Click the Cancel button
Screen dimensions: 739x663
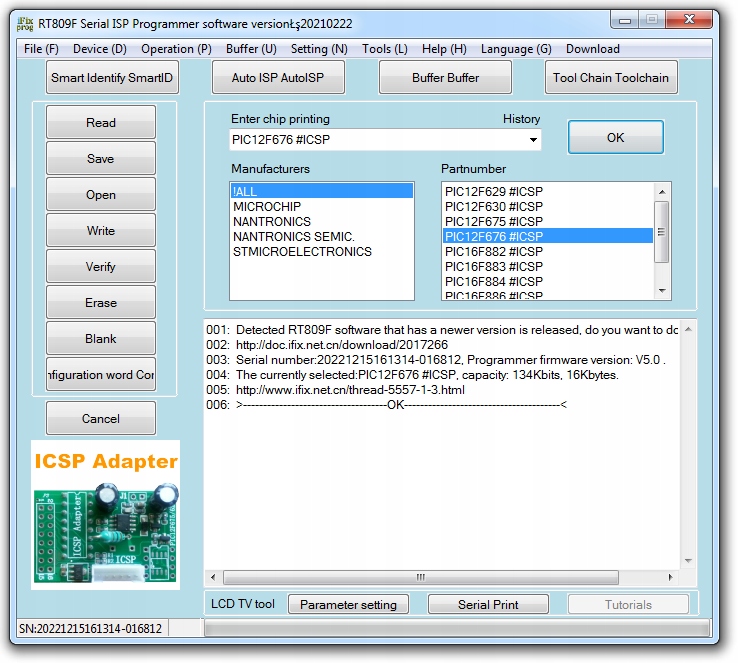coord(101,418)
